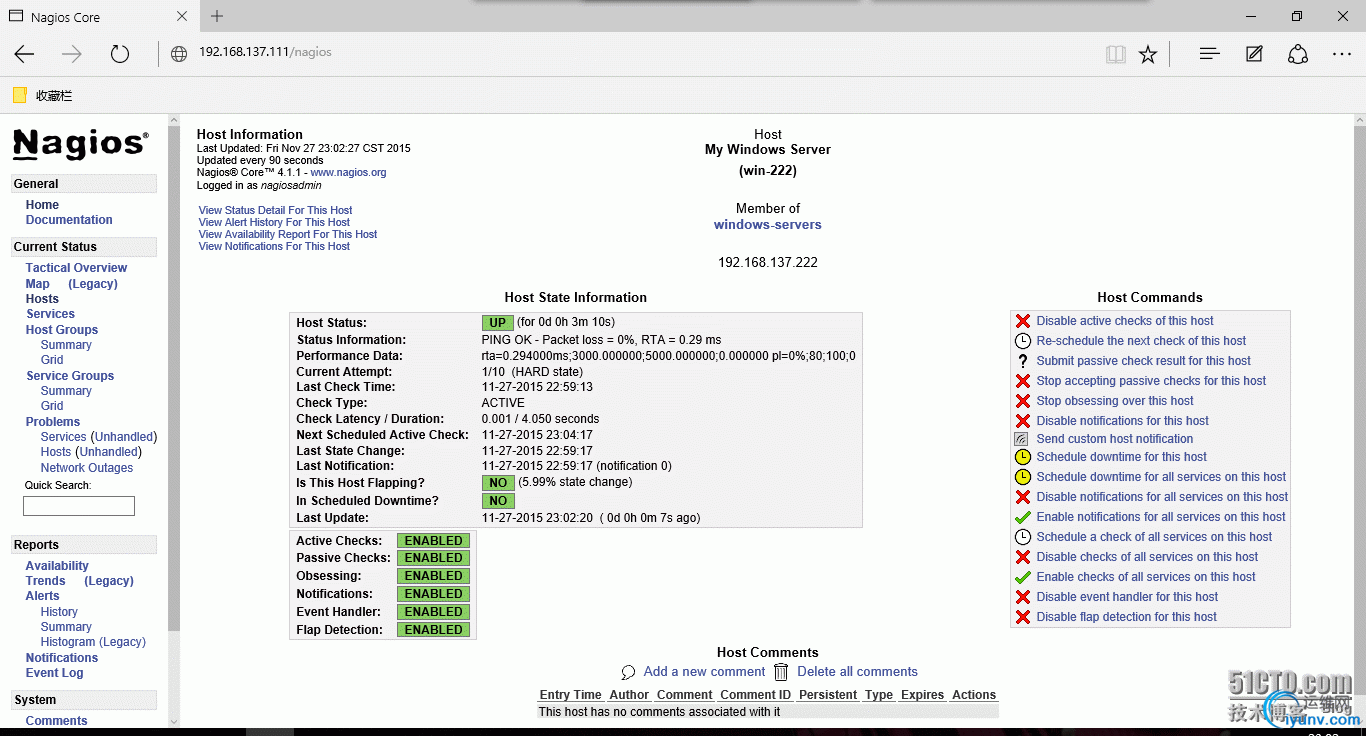Open a new browser tab with plus button
Image resolution: width=1366 pixels, height=736 pixels.
coord(217,16)
